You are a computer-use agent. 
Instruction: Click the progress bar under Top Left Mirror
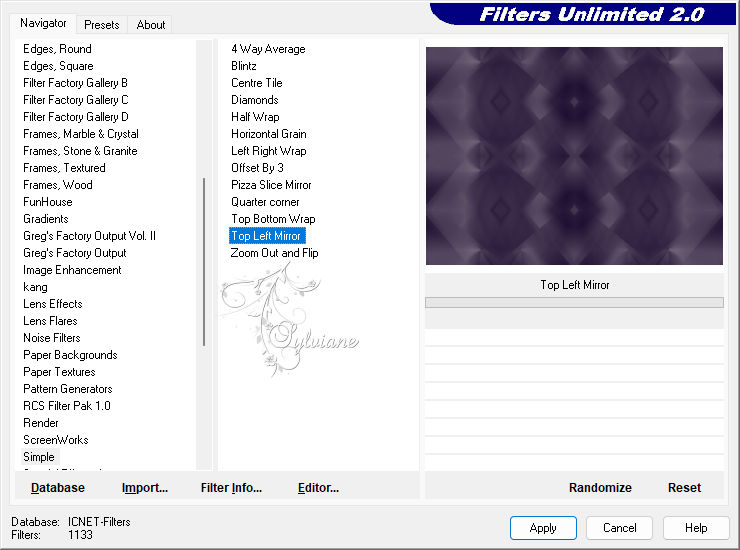click(574, 303)
